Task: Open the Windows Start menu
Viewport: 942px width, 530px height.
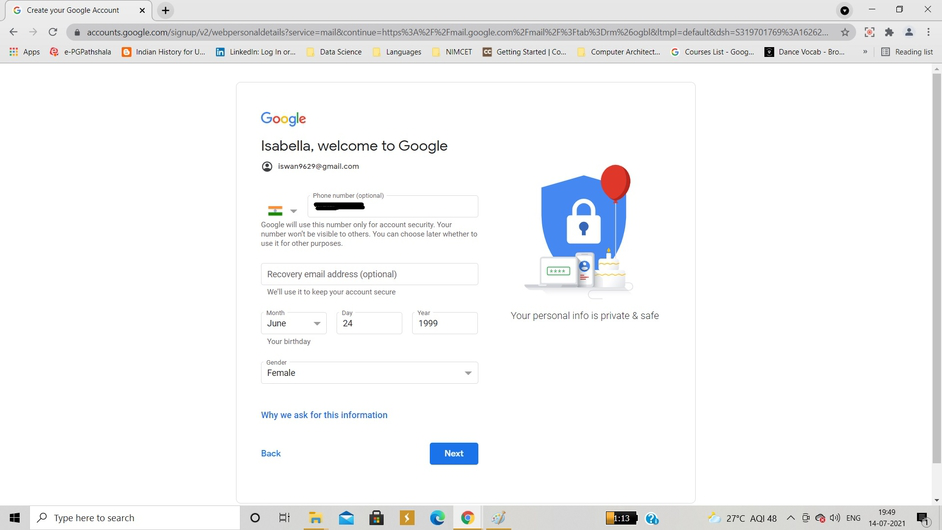Action: pyautogui.click(x=14, y=517)
